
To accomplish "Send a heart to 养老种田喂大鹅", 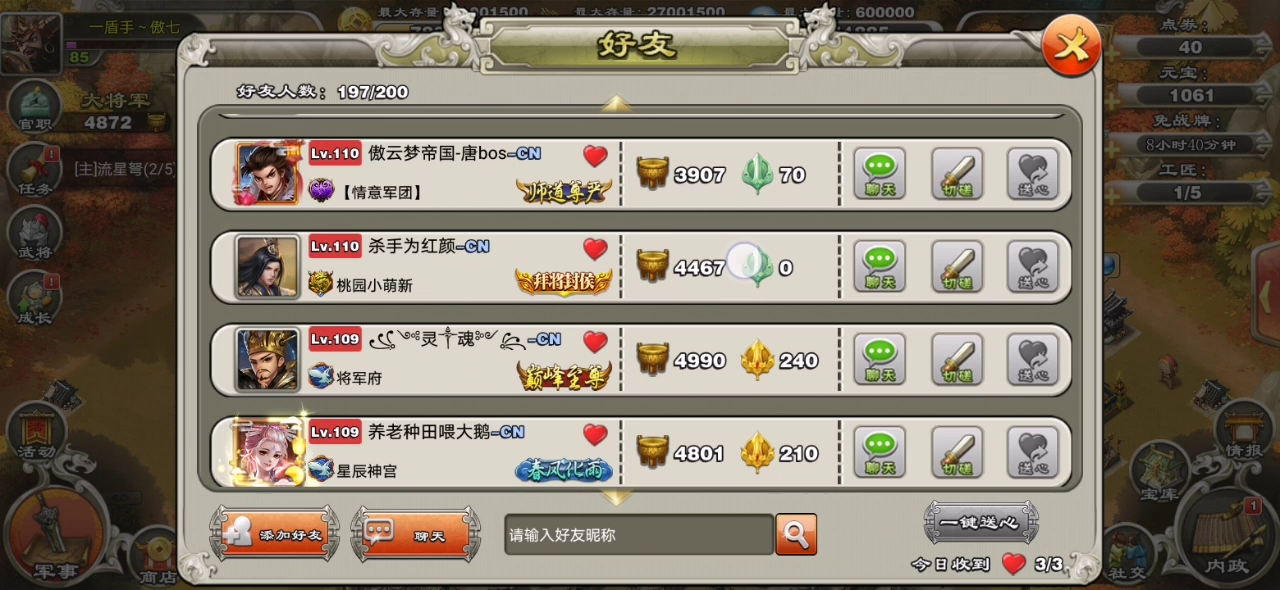I will point(1033,453).
